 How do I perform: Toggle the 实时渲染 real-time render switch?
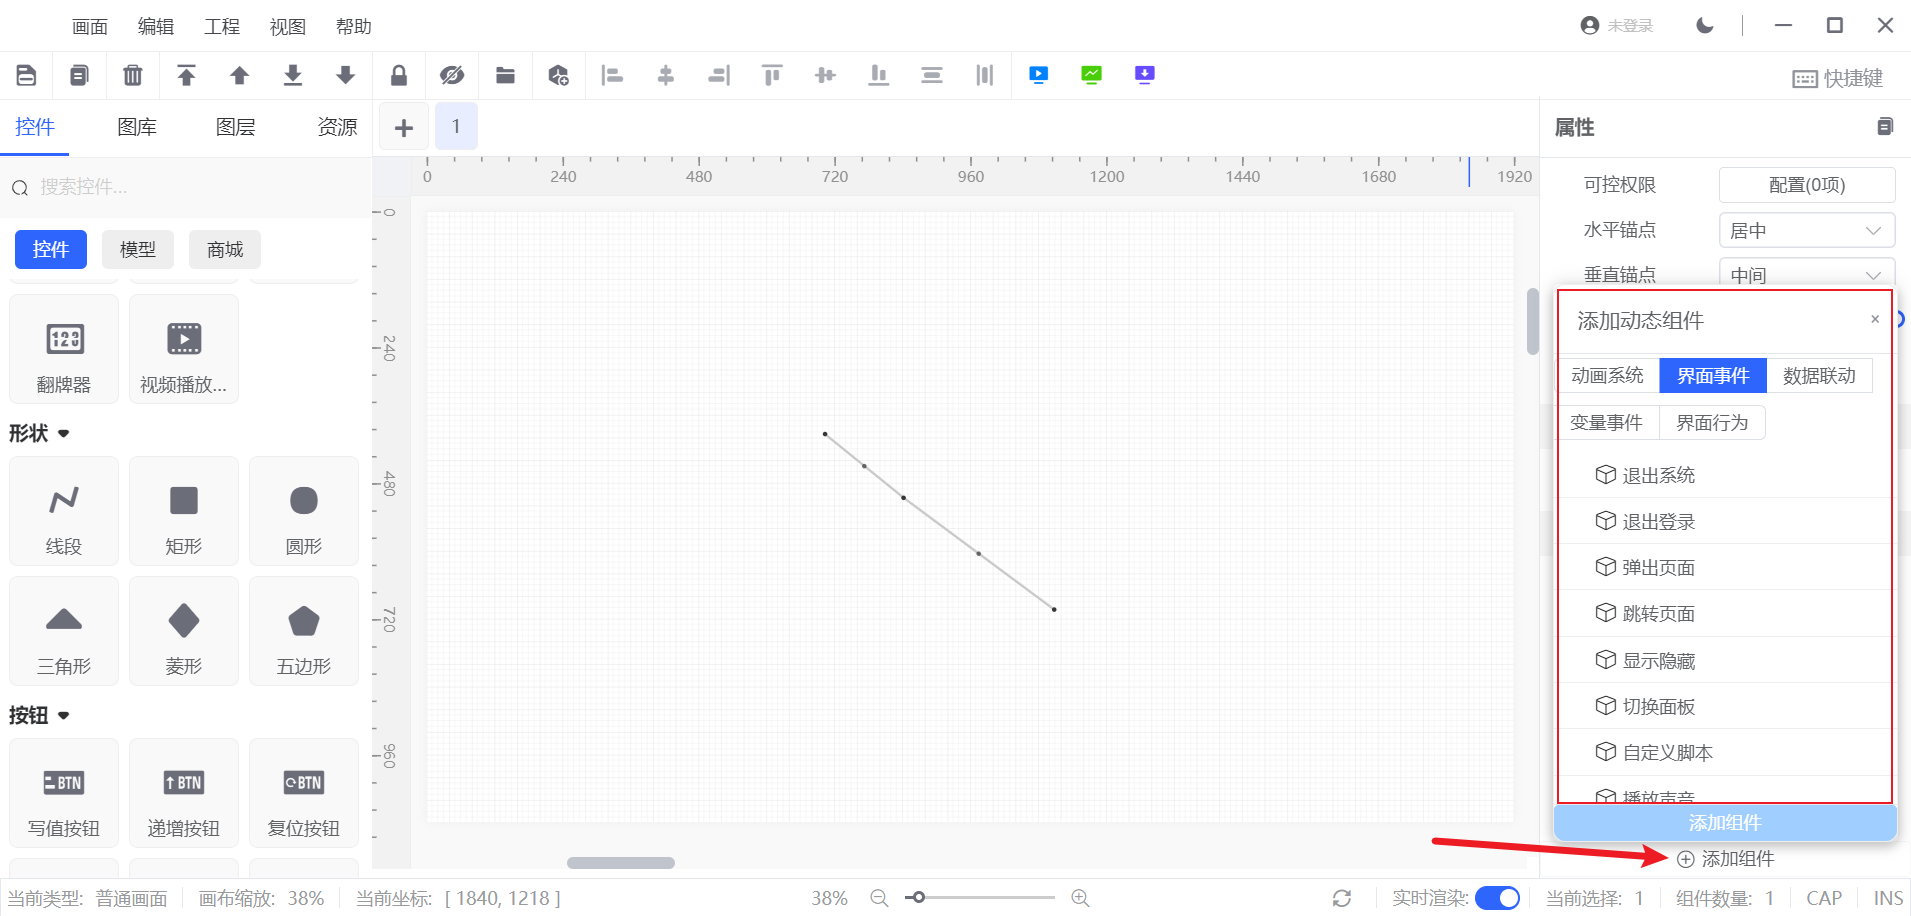(1497, 898)
